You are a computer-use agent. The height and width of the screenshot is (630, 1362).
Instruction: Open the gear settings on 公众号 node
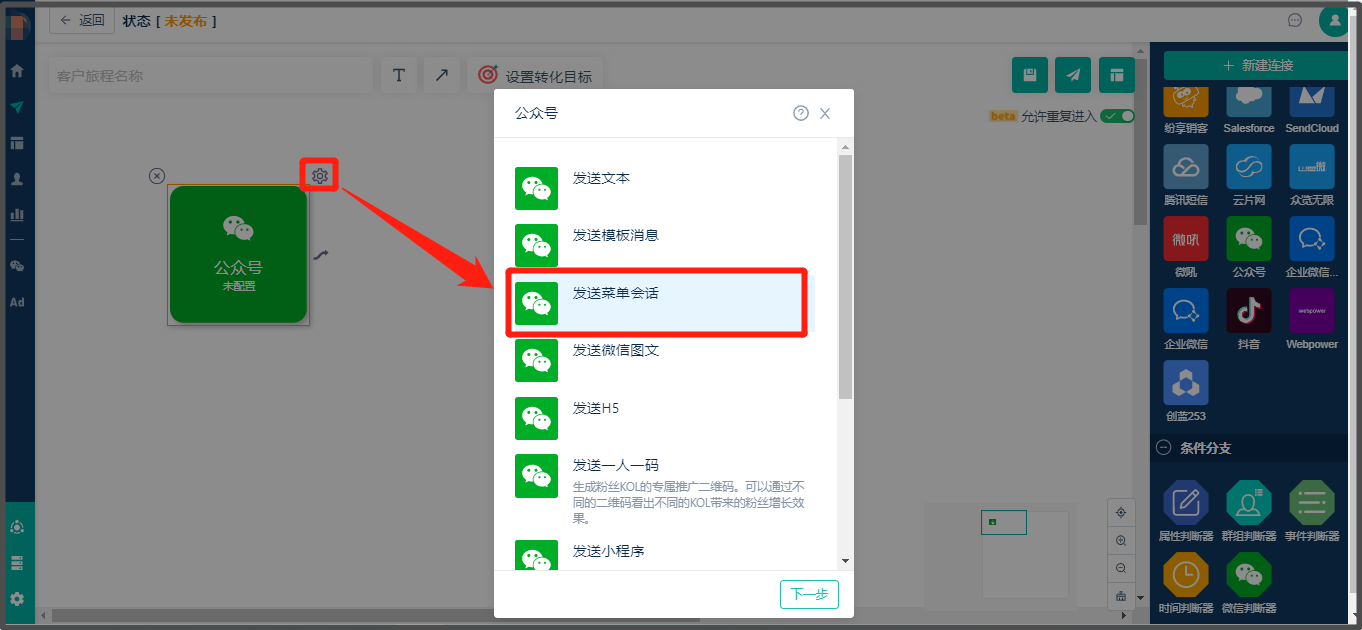319,176
